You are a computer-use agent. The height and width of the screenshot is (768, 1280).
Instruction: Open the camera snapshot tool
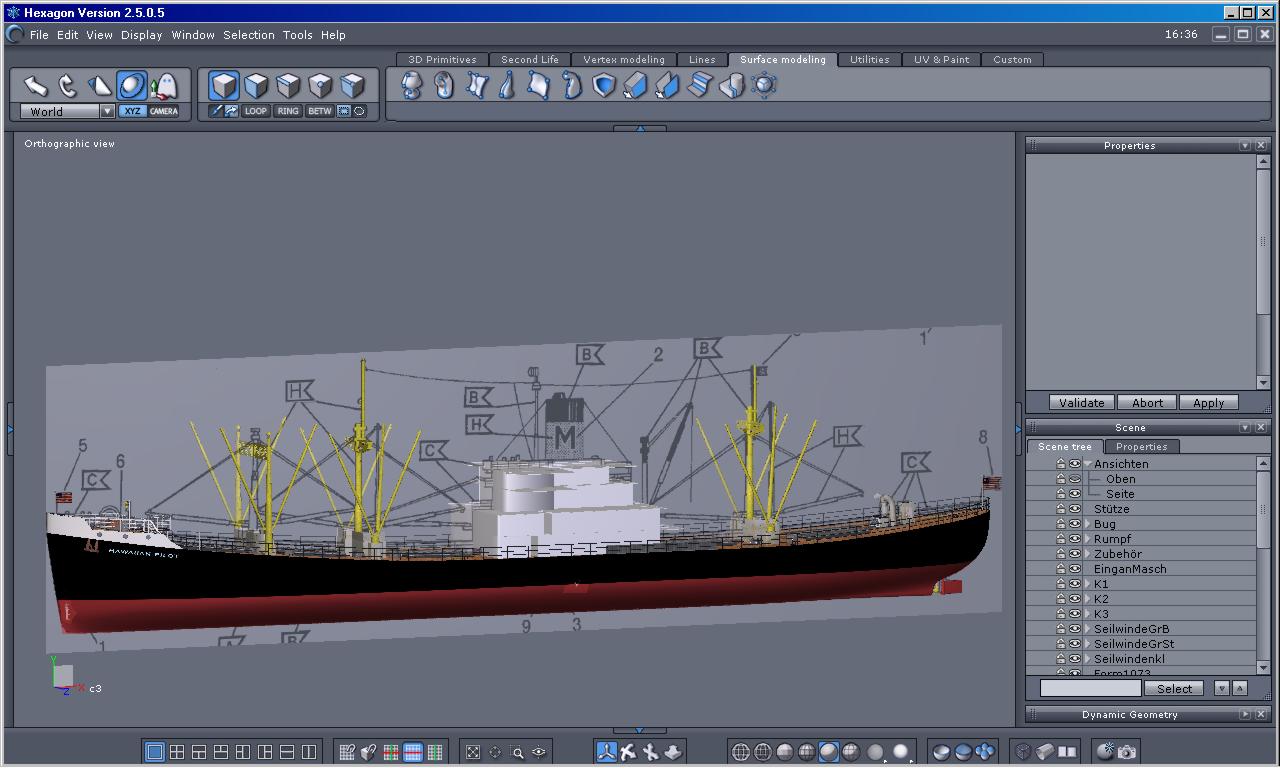click(1127, 752)
